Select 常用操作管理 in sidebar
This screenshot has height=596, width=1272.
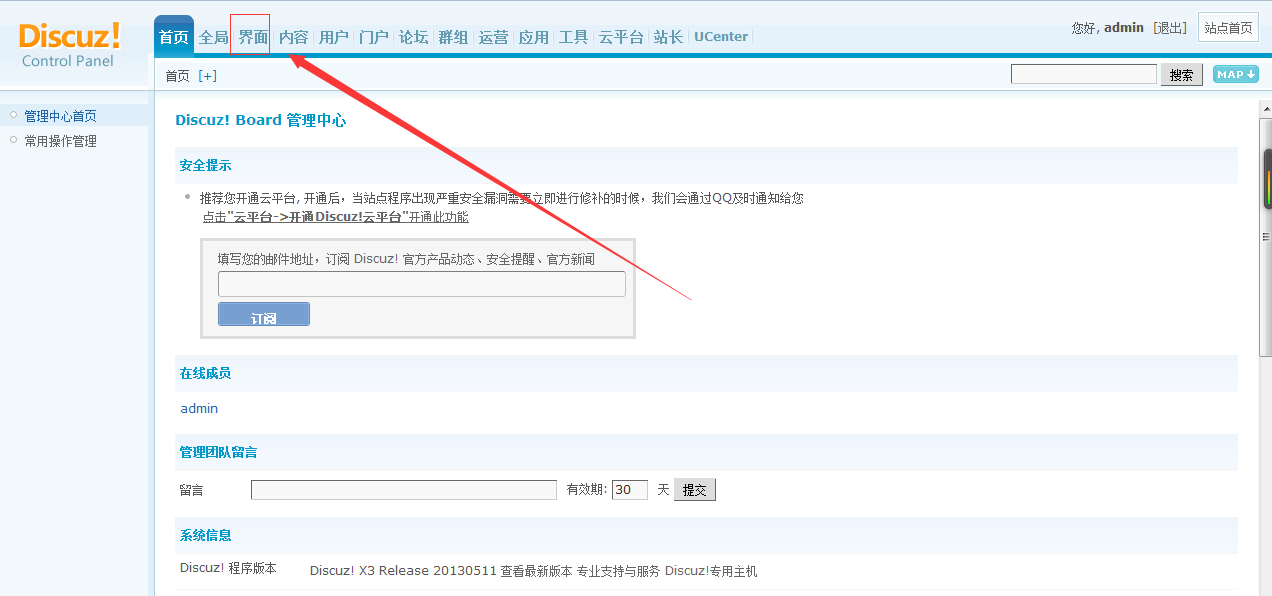tap(60, 141)
